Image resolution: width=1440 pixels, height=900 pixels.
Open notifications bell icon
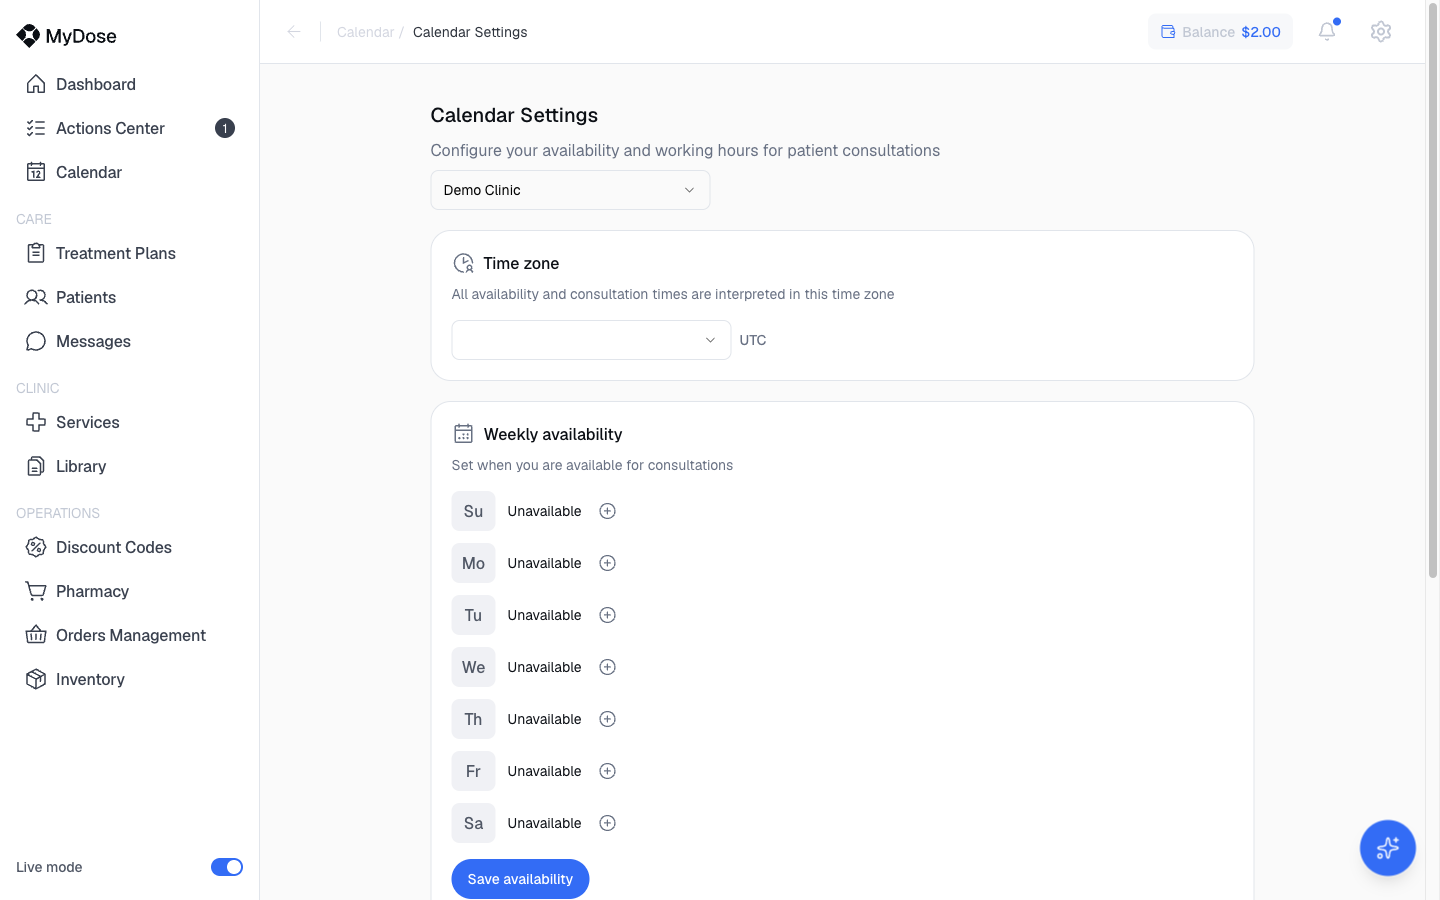pos(1327,31)
